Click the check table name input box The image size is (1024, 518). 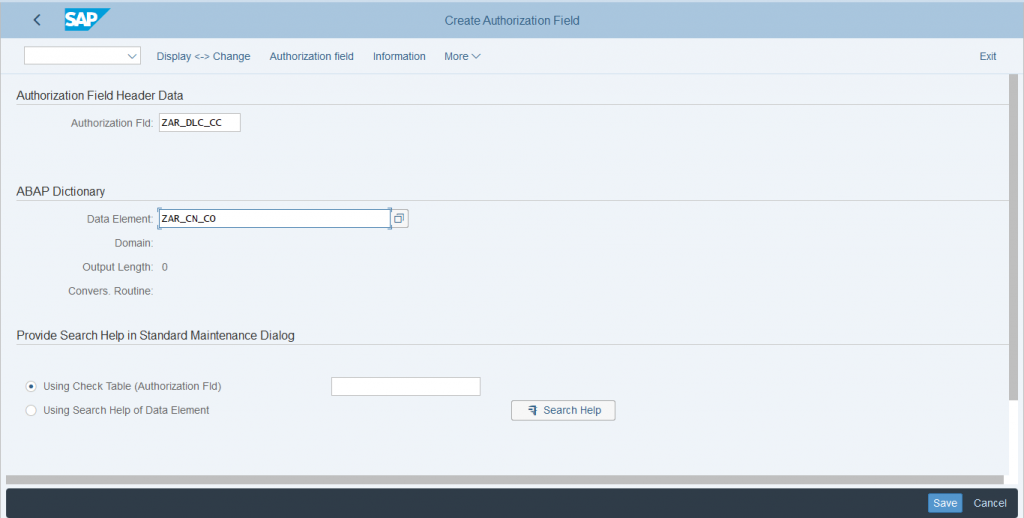pyautogui.click(x=406, y=387)
